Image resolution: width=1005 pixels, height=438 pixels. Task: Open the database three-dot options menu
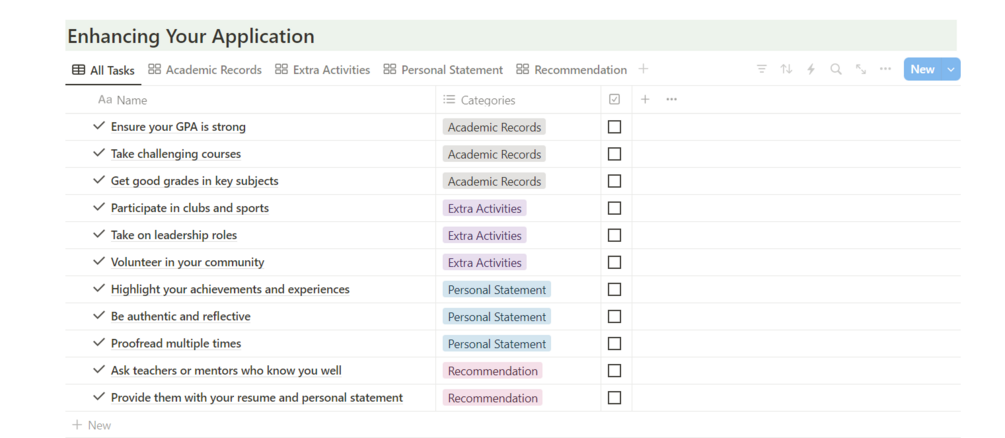coord(885,69)
